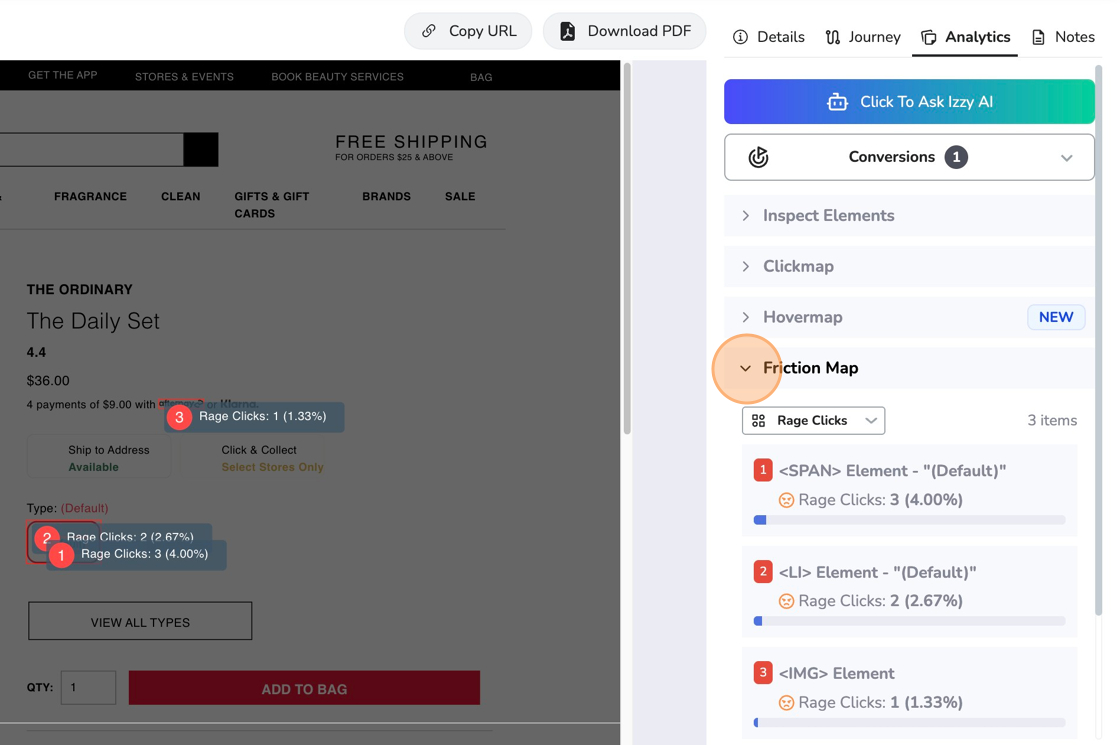Select the IMG Element item
This screenshot has height=745, width=1120.
(x=909, y=693)
